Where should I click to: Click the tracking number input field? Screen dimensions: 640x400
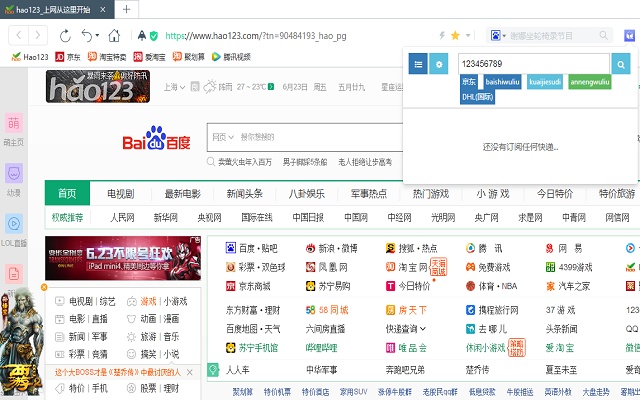pyautogui.click(x=534, y=64)
